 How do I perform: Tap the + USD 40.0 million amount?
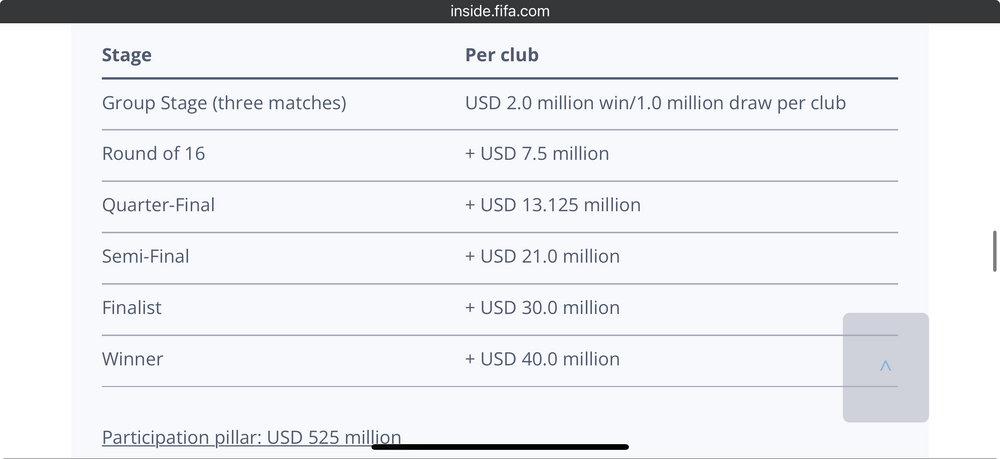pos(542,358)
